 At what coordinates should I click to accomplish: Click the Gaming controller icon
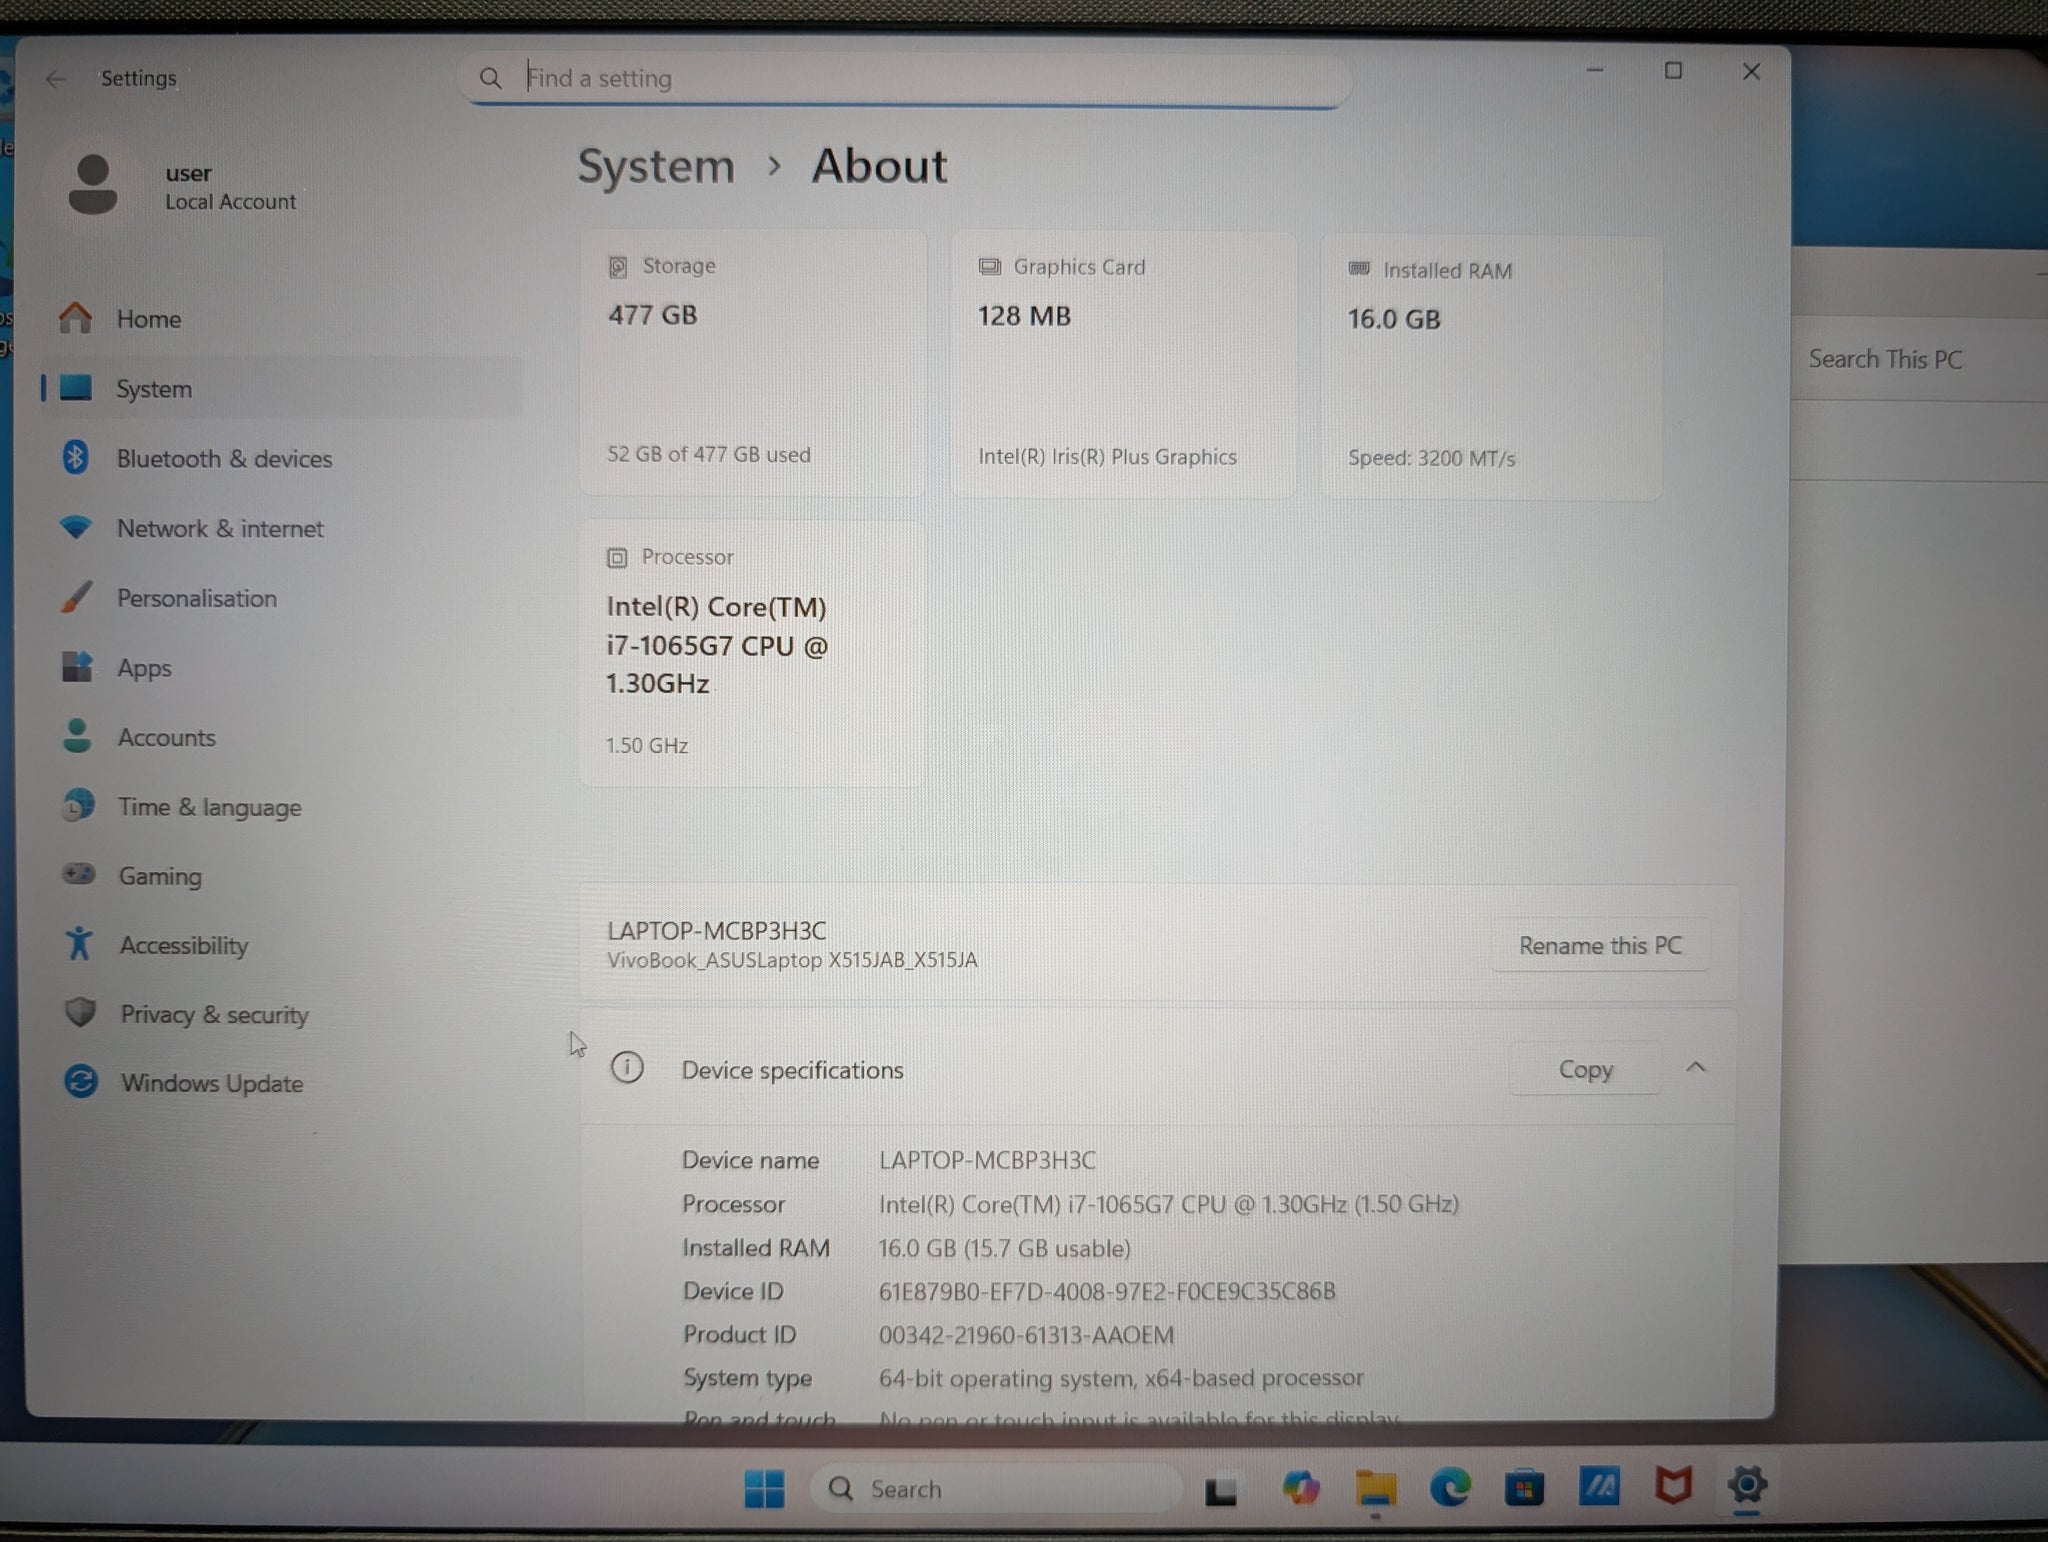click(x=78, y=875)
